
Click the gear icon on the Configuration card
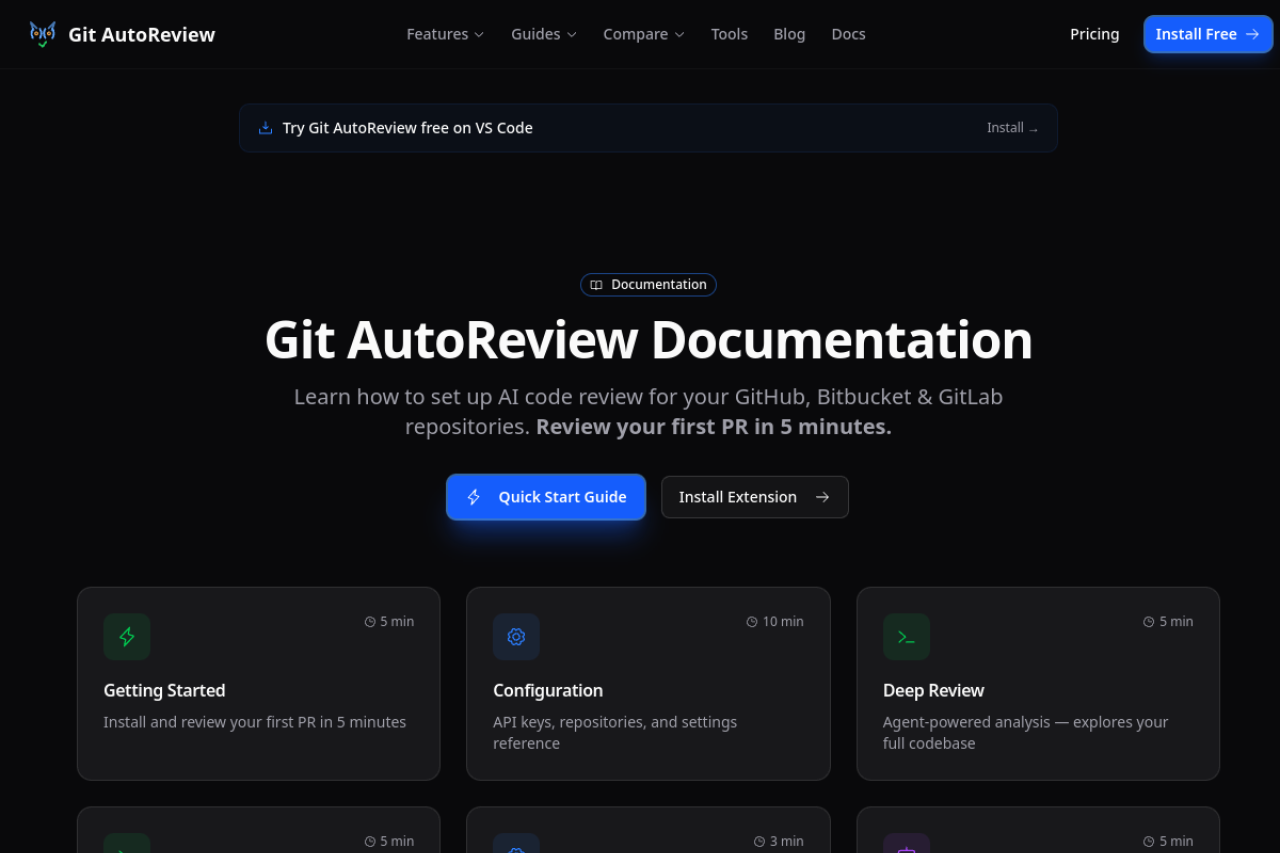coord(516,636)
